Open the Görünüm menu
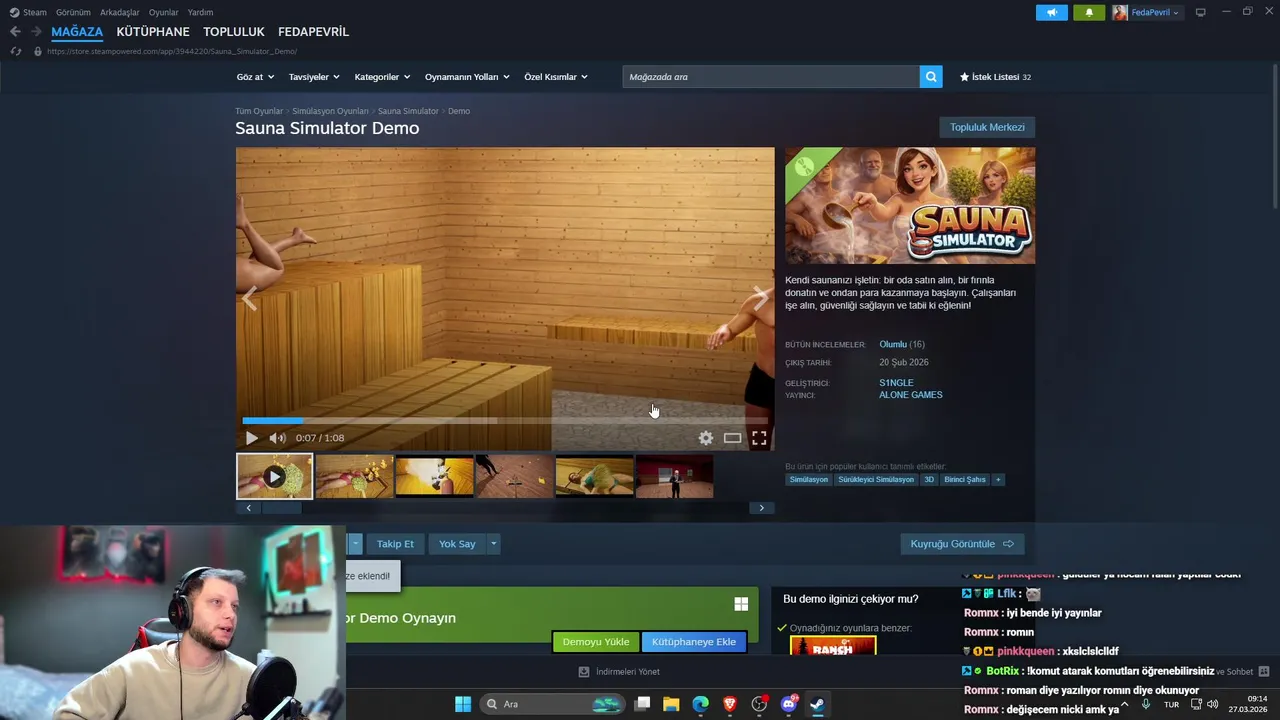Screen dimensions: 1280x720 [x=73, y=12]
